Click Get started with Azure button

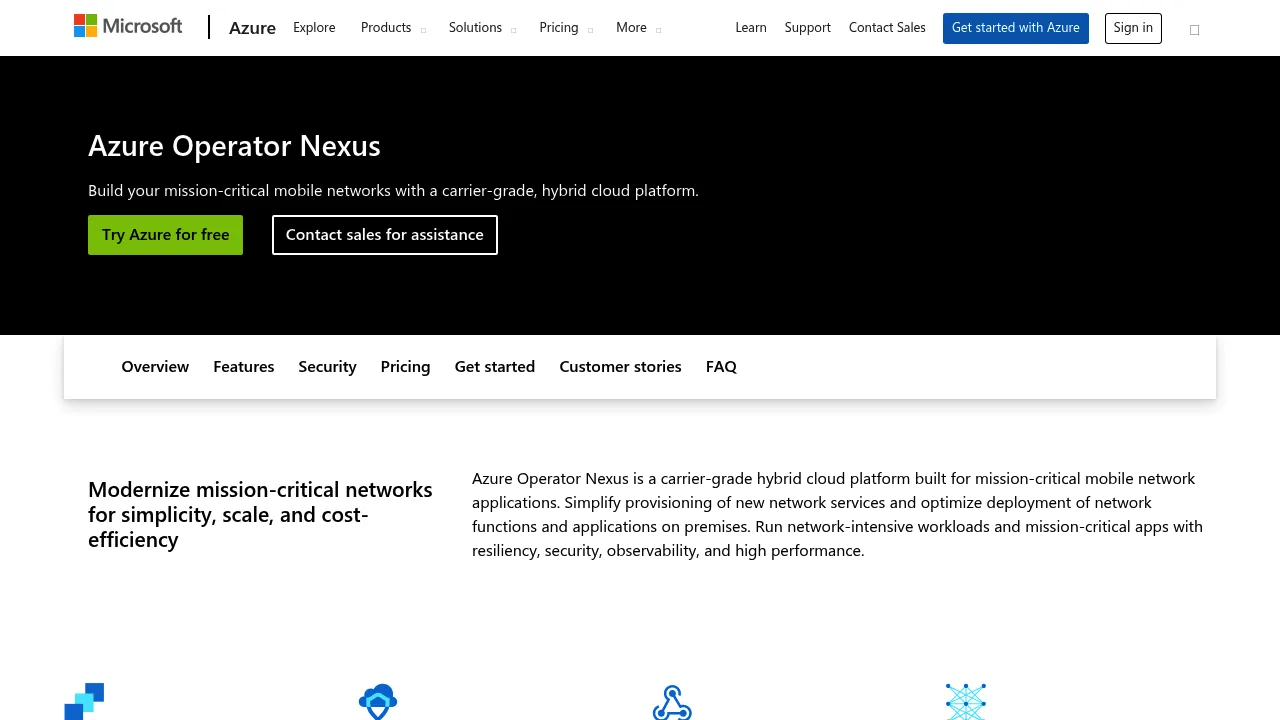pos(1016,28)
